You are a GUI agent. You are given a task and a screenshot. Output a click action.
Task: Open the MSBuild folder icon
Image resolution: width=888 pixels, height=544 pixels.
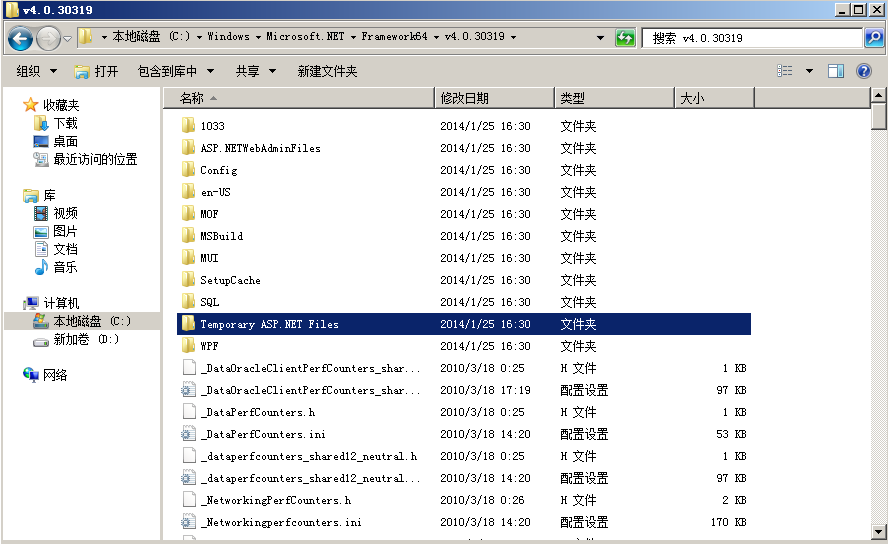187,236
